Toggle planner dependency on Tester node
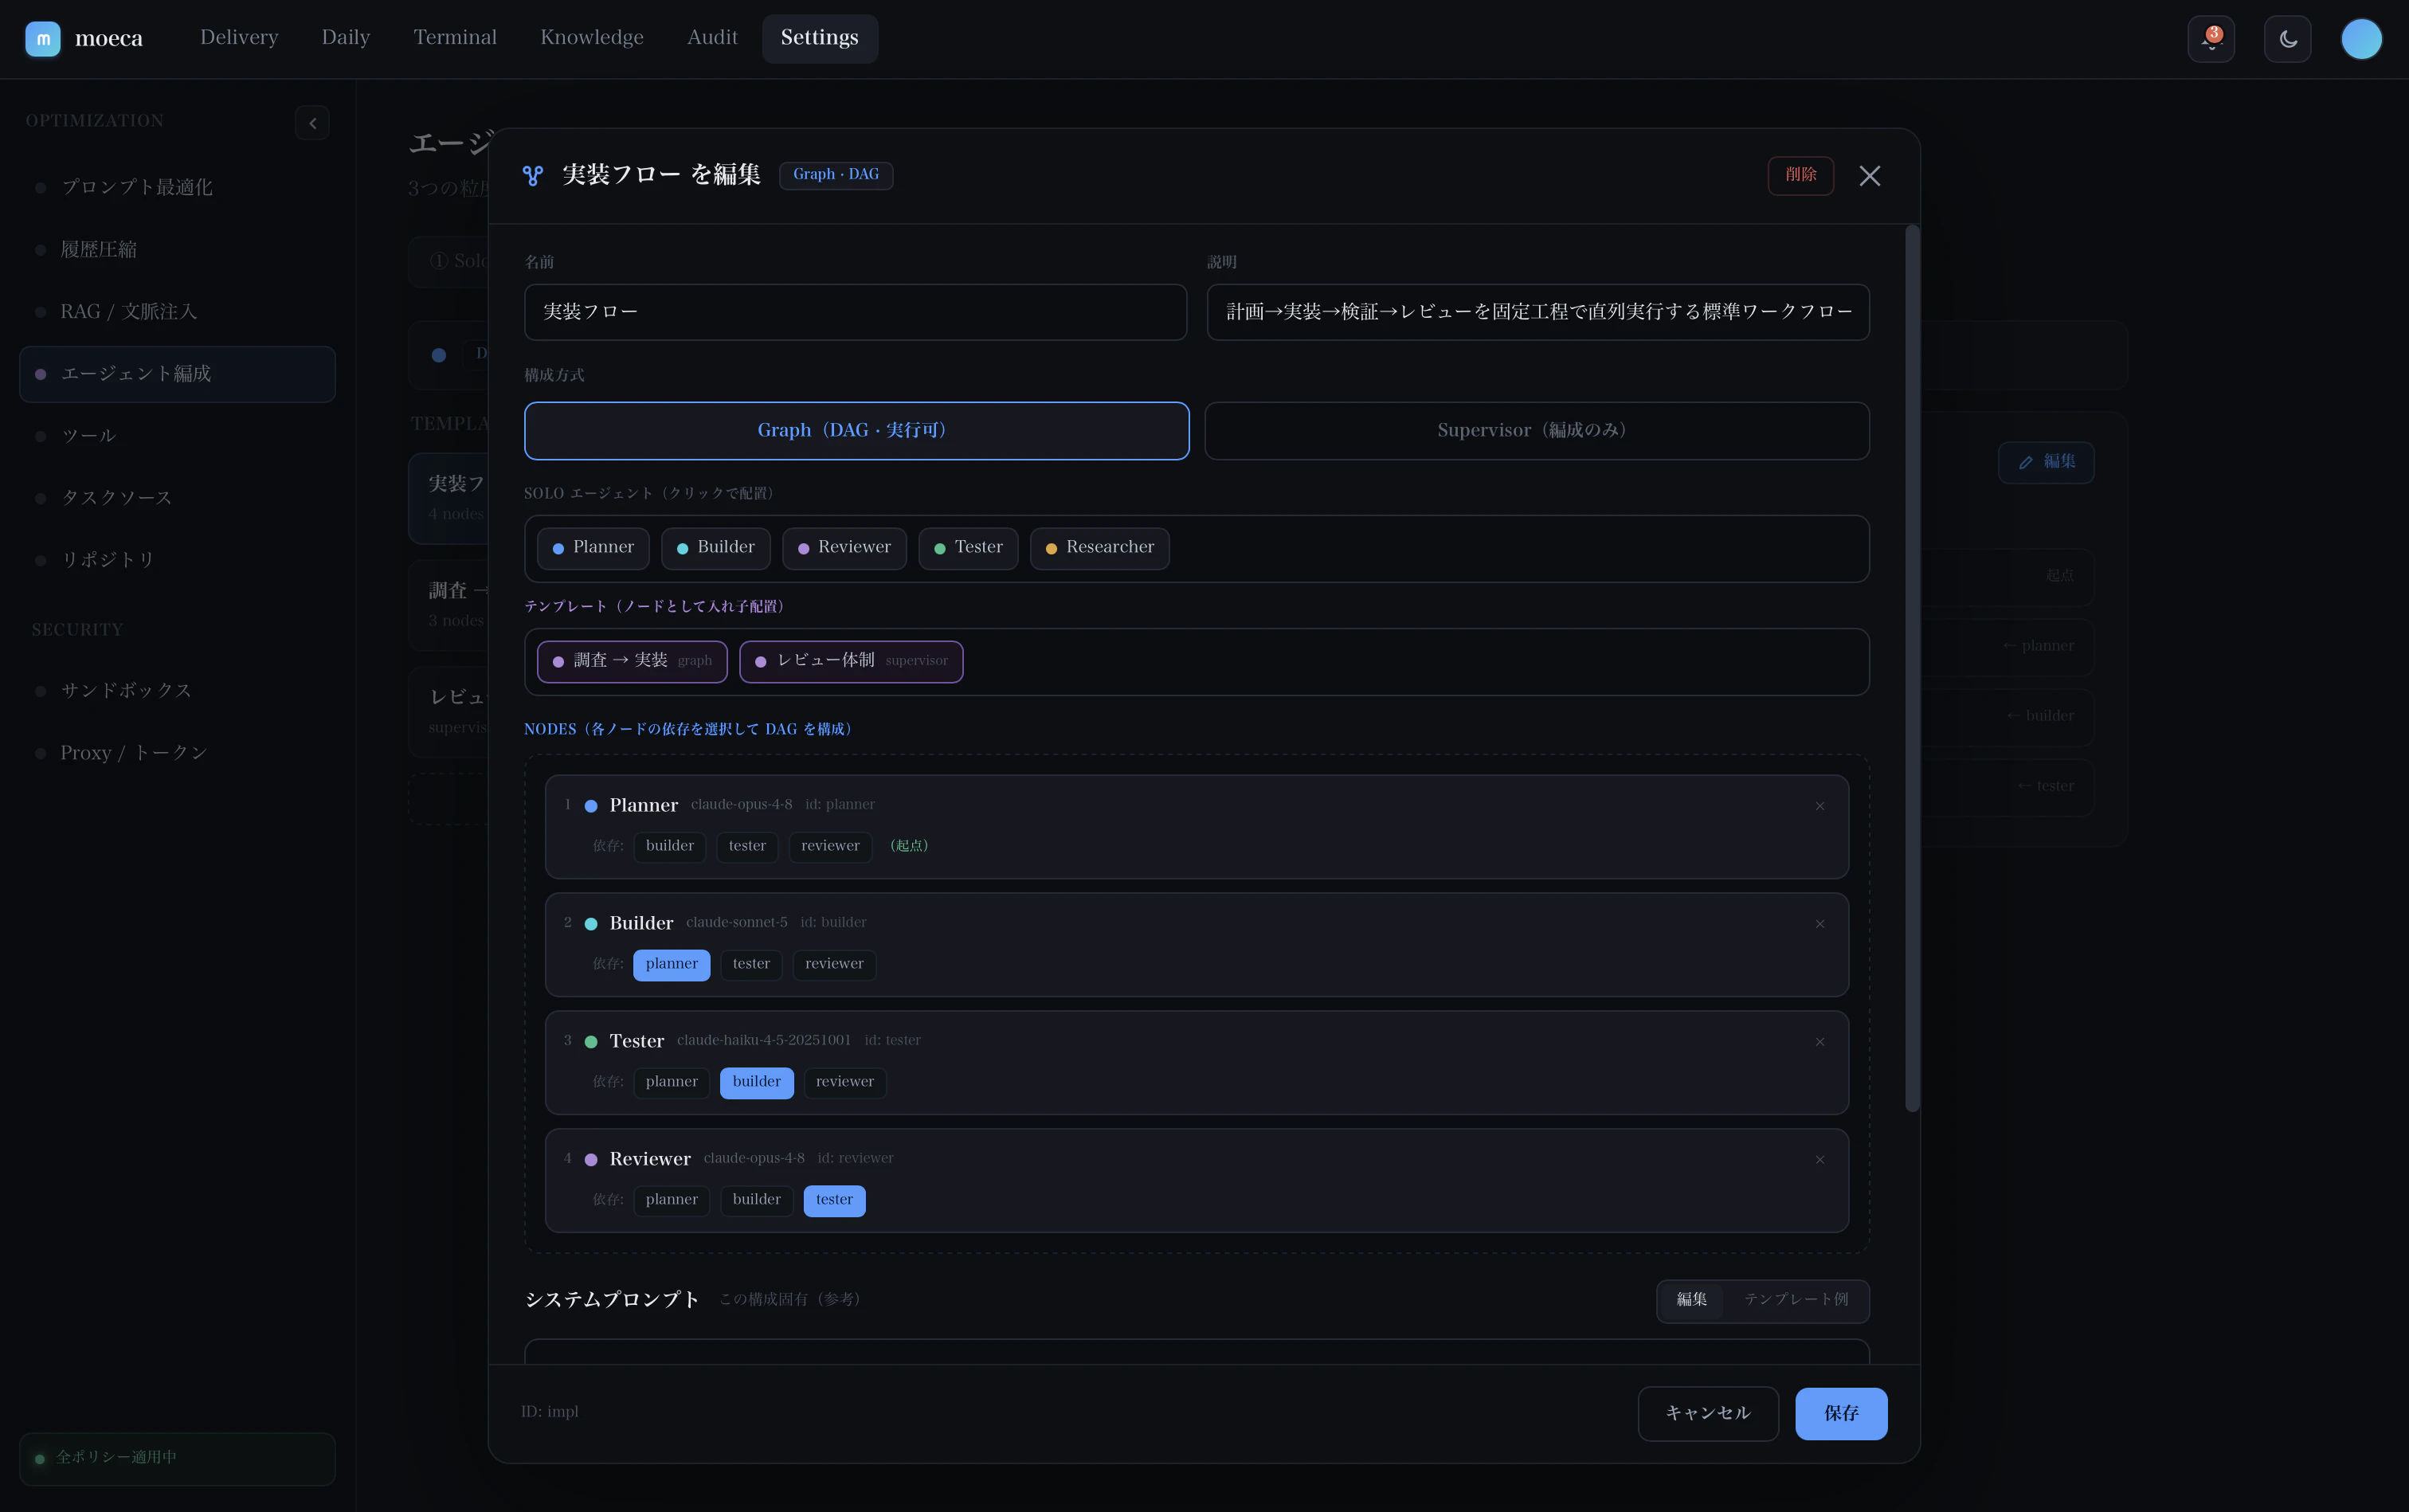The height and width of the screenshot is (1512, 2409). click(671, 1082)
